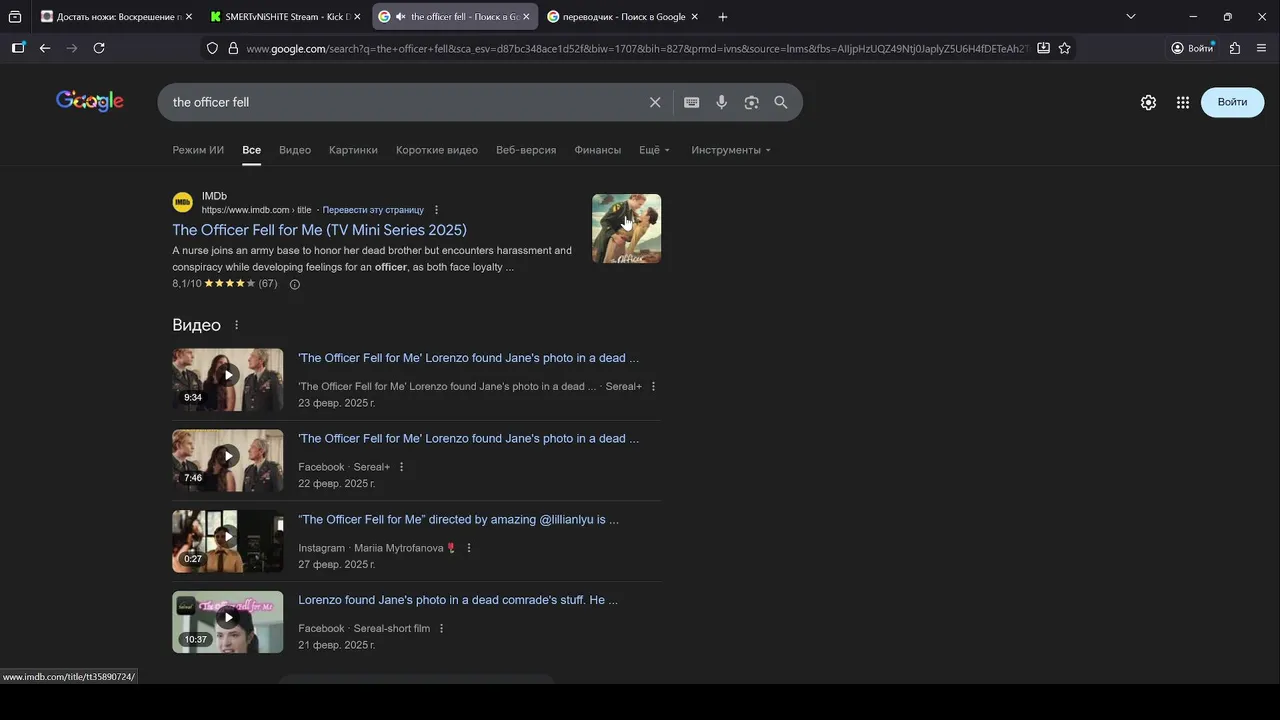Open directed by amazing @lillianlyu link

click(458, 520)
